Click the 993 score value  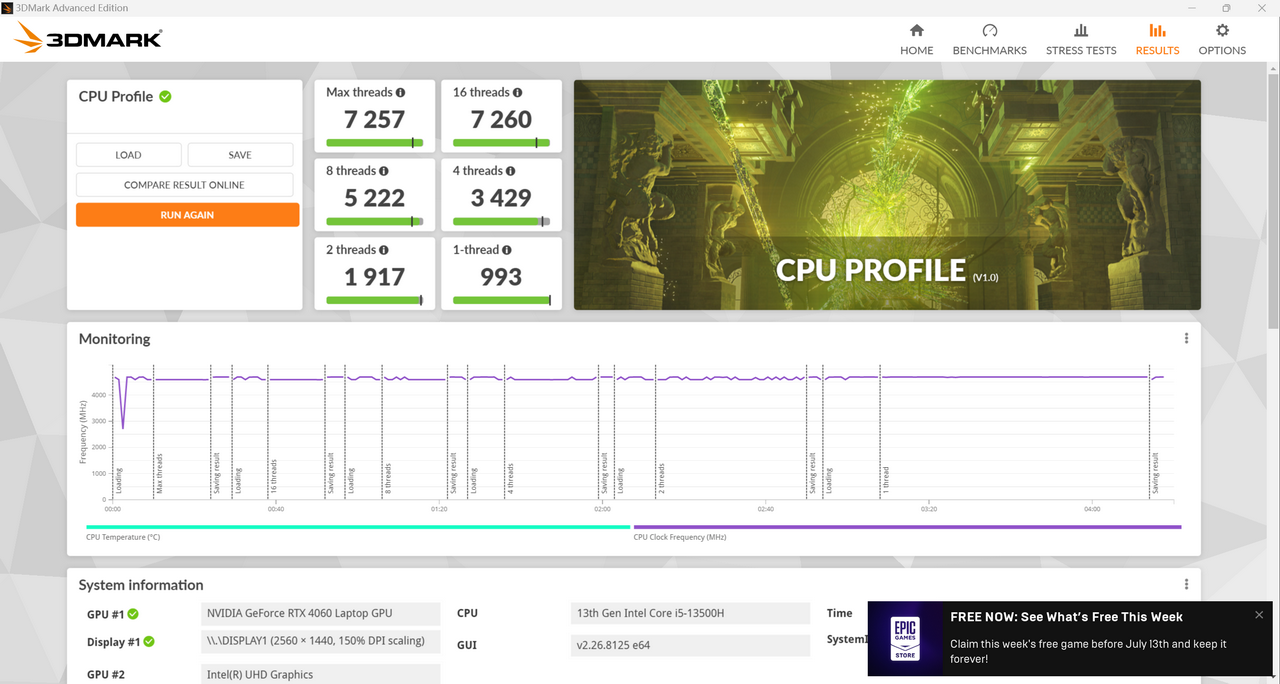point(501,277)
